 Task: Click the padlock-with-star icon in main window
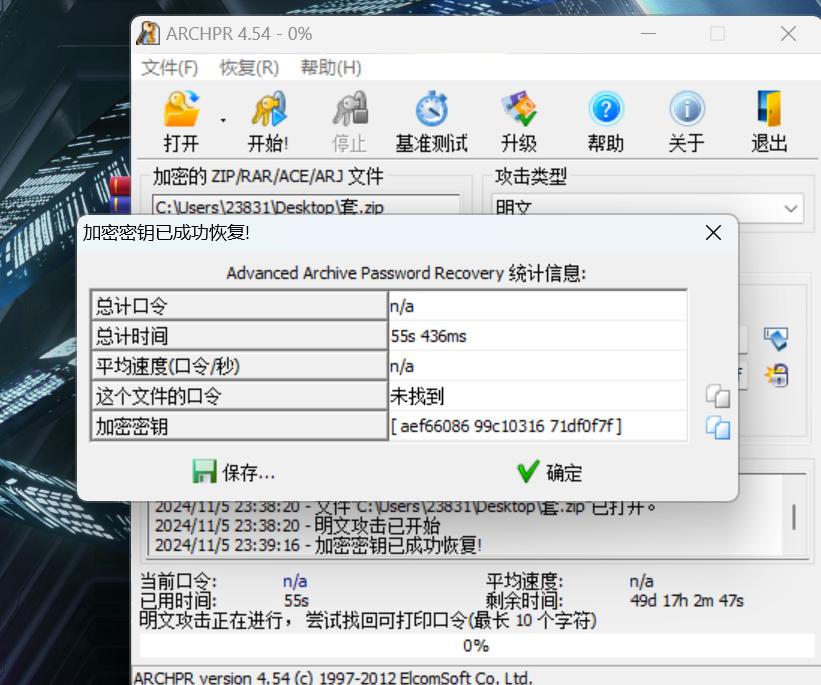tap(776, 375)
